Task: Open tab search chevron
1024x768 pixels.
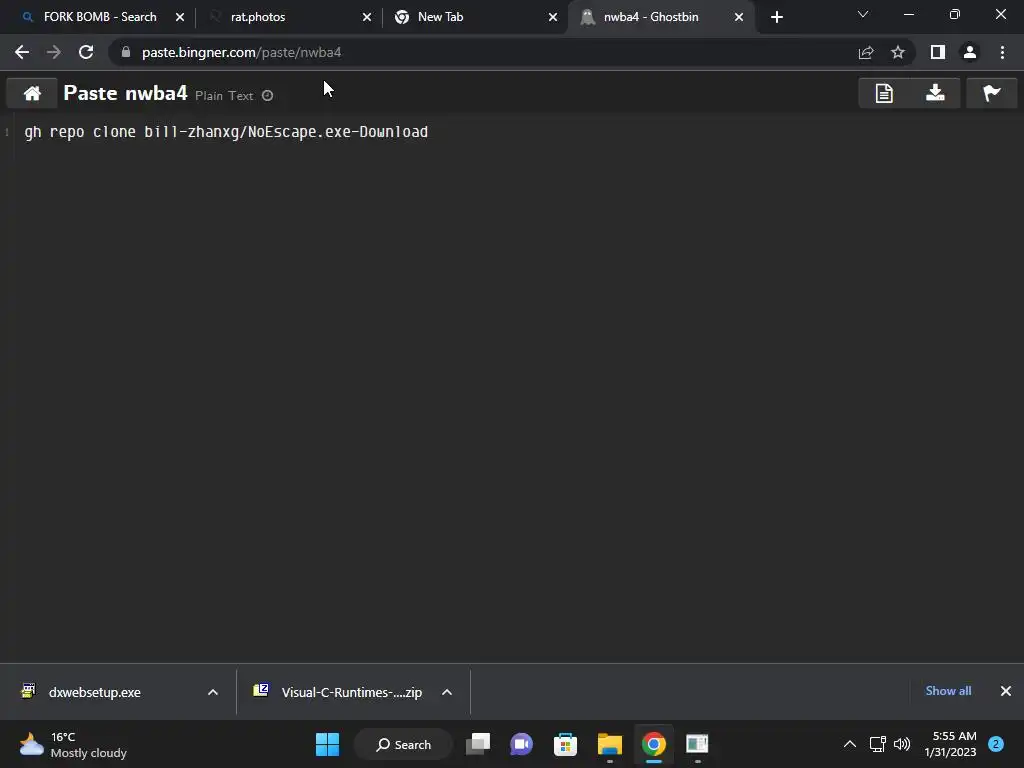Action: tap(863, 14)
